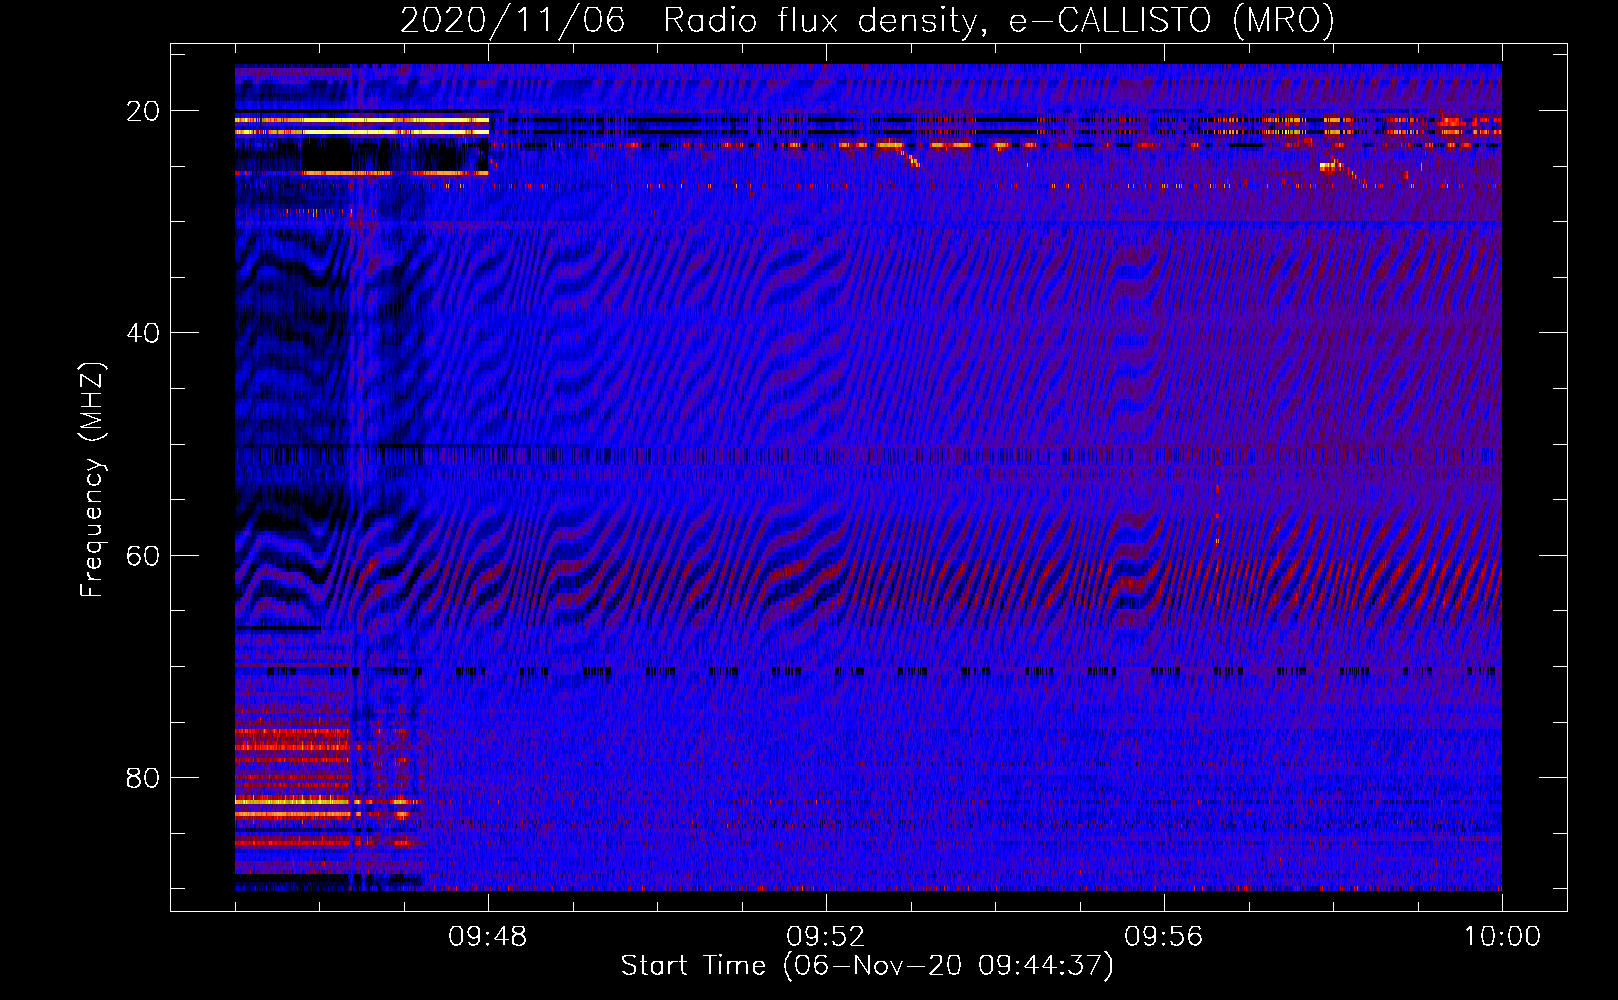Click the 09:52 time tick label
The height and width of the screenshot is (1000, 1618).
pyautogui.click(x=825, y=937)
